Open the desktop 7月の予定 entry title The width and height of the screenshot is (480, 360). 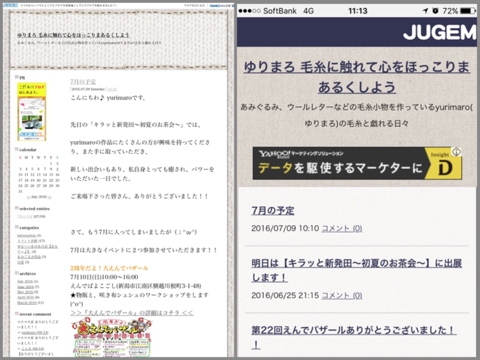(83, 82)
